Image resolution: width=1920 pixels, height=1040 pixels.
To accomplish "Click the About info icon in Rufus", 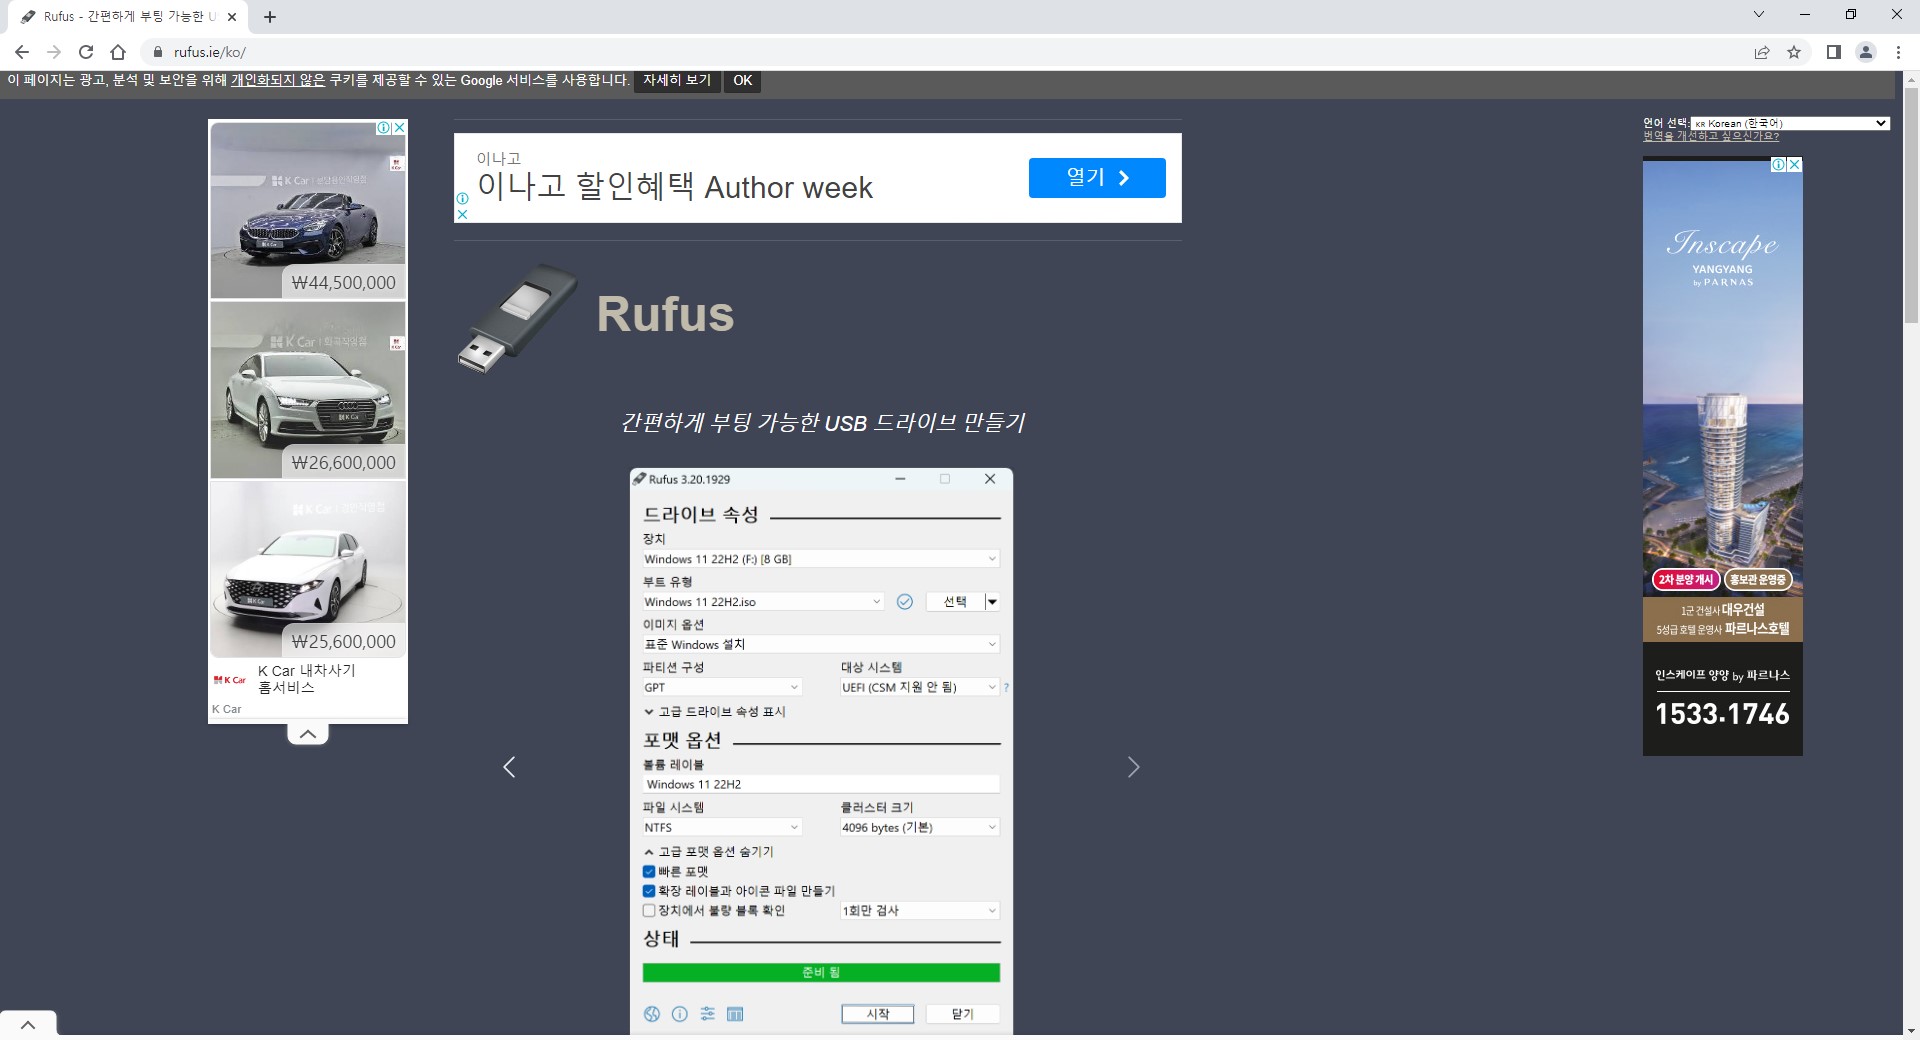I will [681, 1014].
